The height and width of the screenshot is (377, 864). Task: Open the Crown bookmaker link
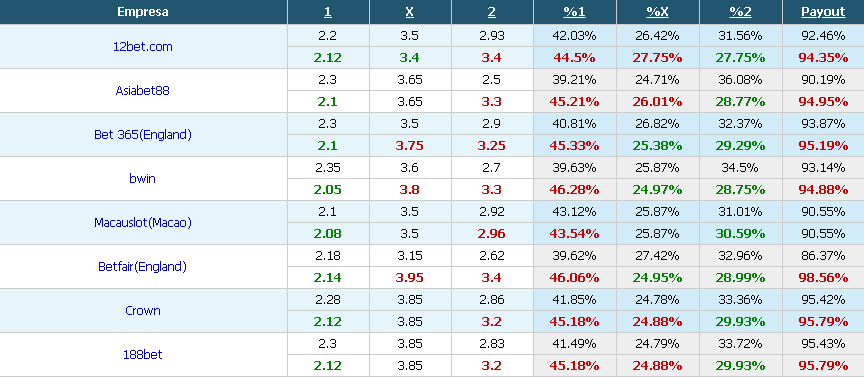143,310
